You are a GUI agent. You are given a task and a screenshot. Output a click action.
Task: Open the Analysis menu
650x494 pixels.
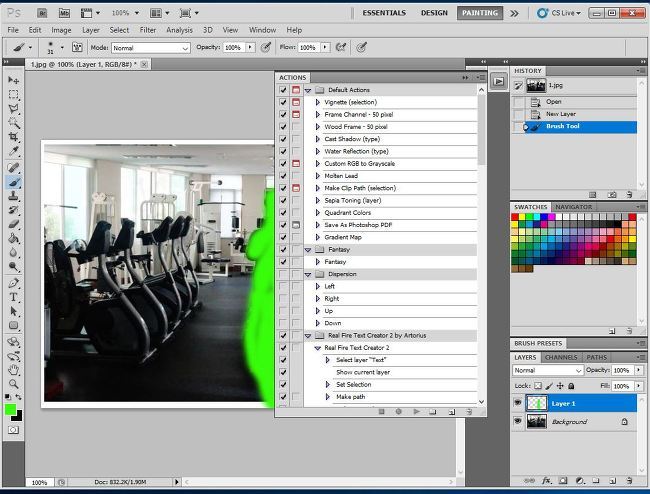(x=179, y=30)
